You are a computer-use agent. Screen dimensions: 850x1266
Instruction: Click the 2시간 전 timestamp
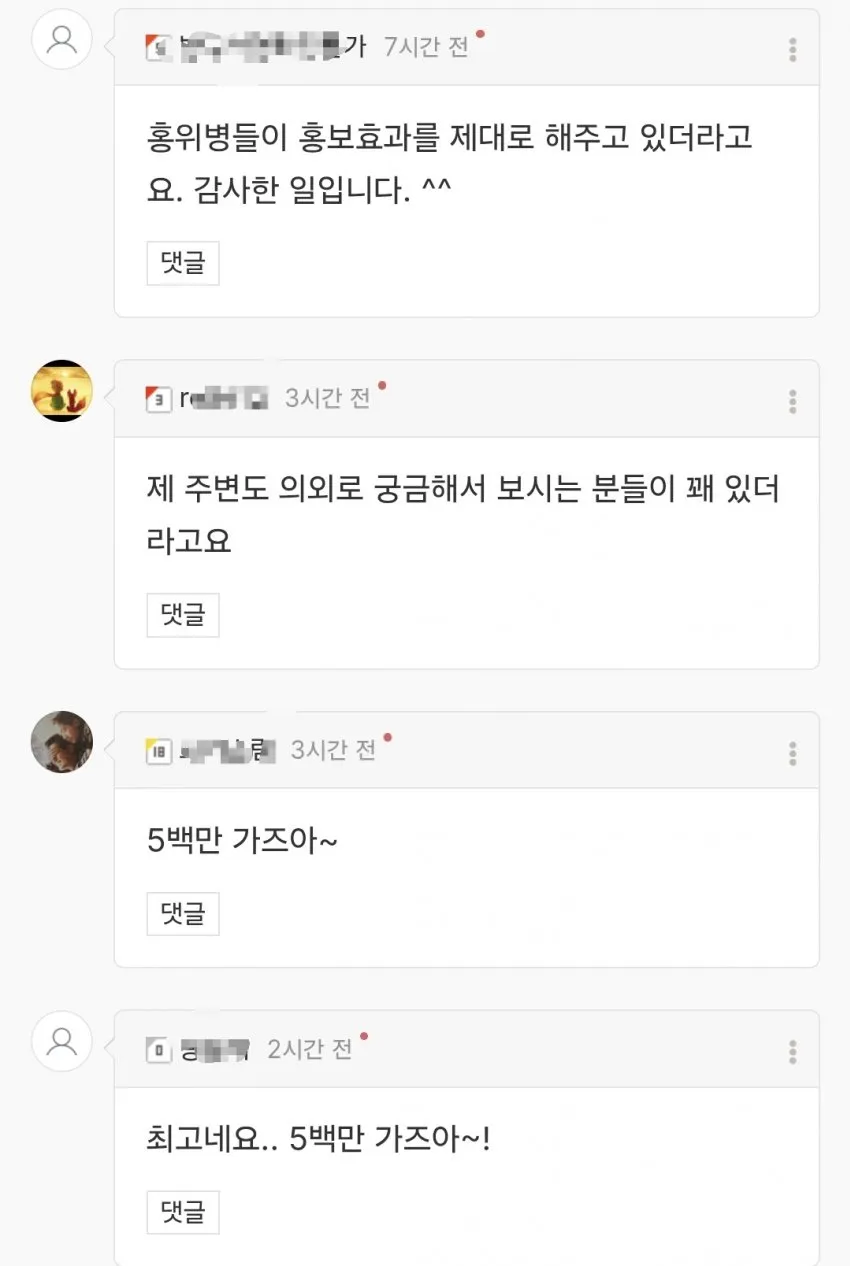pyautogui.click(x=310, y=1049)
